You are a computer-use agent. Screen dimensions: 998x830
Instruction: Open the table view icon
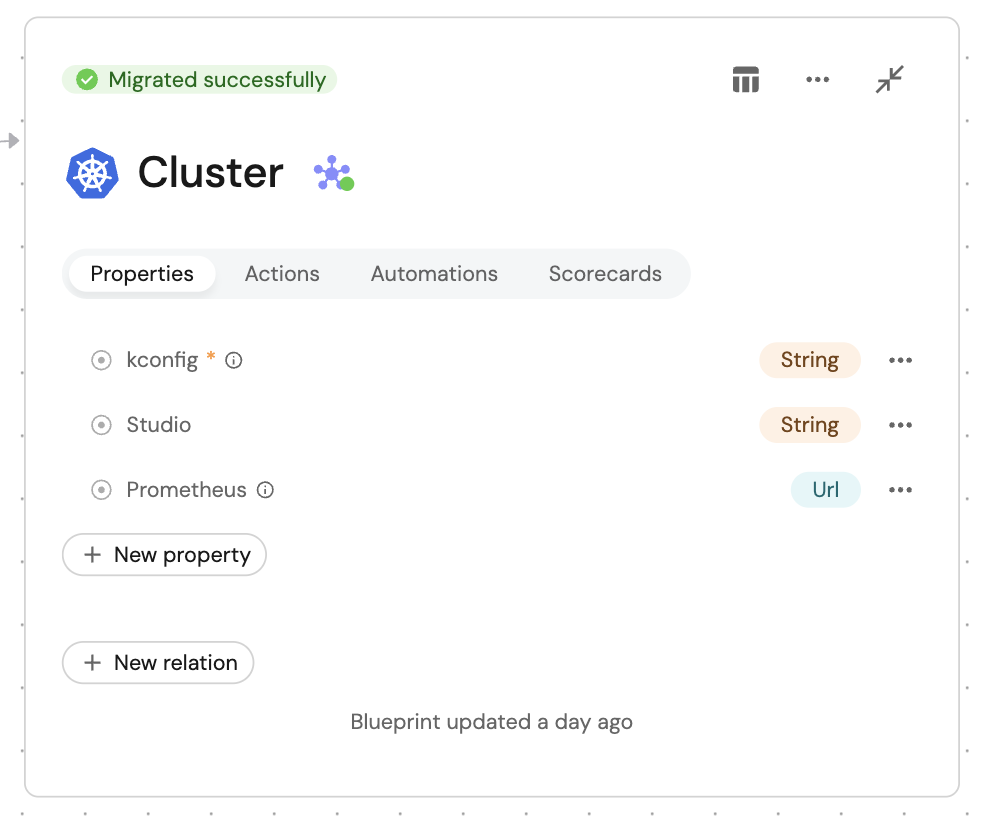pyautogui.click(x=746, y=80)
